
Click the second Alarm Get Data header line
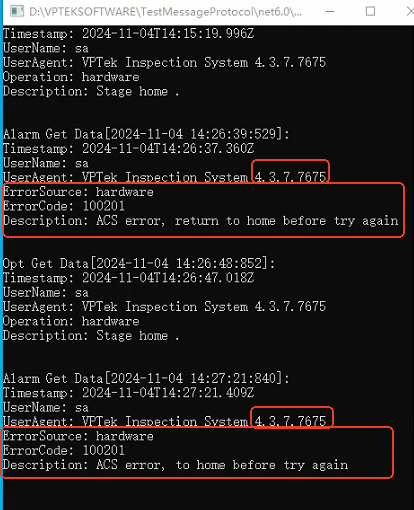point(146,378)
